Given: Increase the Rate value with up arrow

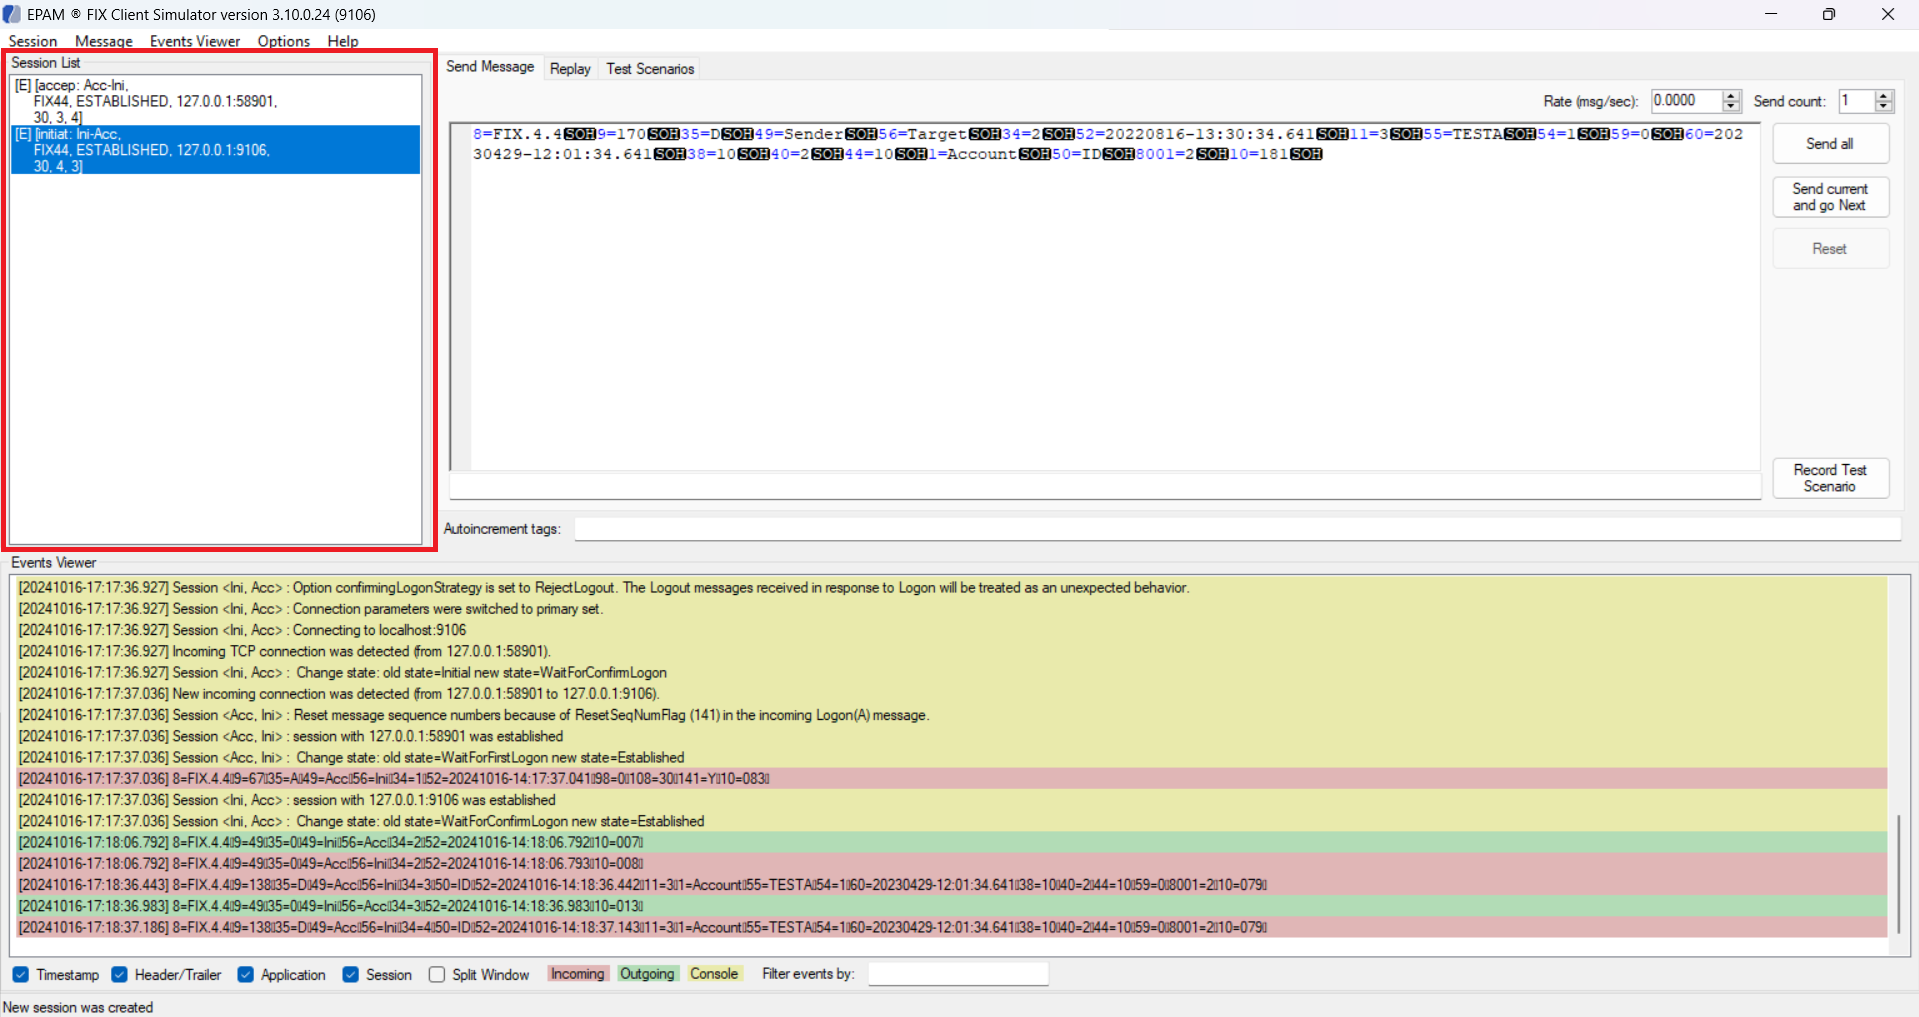Looking at the screenshot, I should point(1731,96).
